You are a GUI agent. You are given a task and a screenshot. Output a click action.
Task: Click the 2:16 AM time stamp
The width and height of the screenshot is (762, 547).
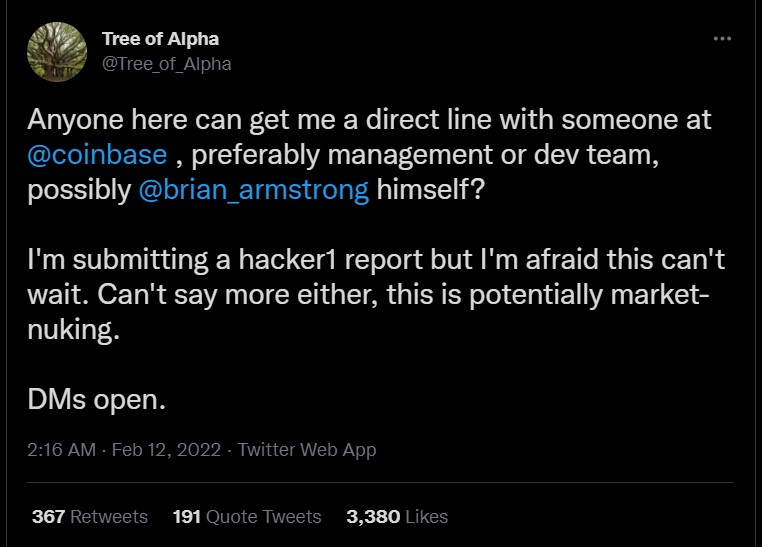pyautogui.click(x=61, y=450)
